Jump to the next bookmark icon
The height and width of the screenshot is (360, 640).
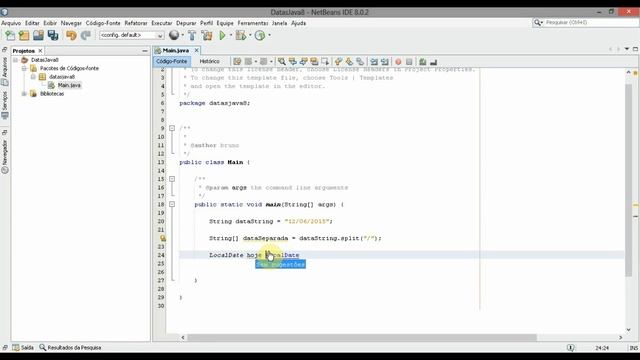point(349,62)
